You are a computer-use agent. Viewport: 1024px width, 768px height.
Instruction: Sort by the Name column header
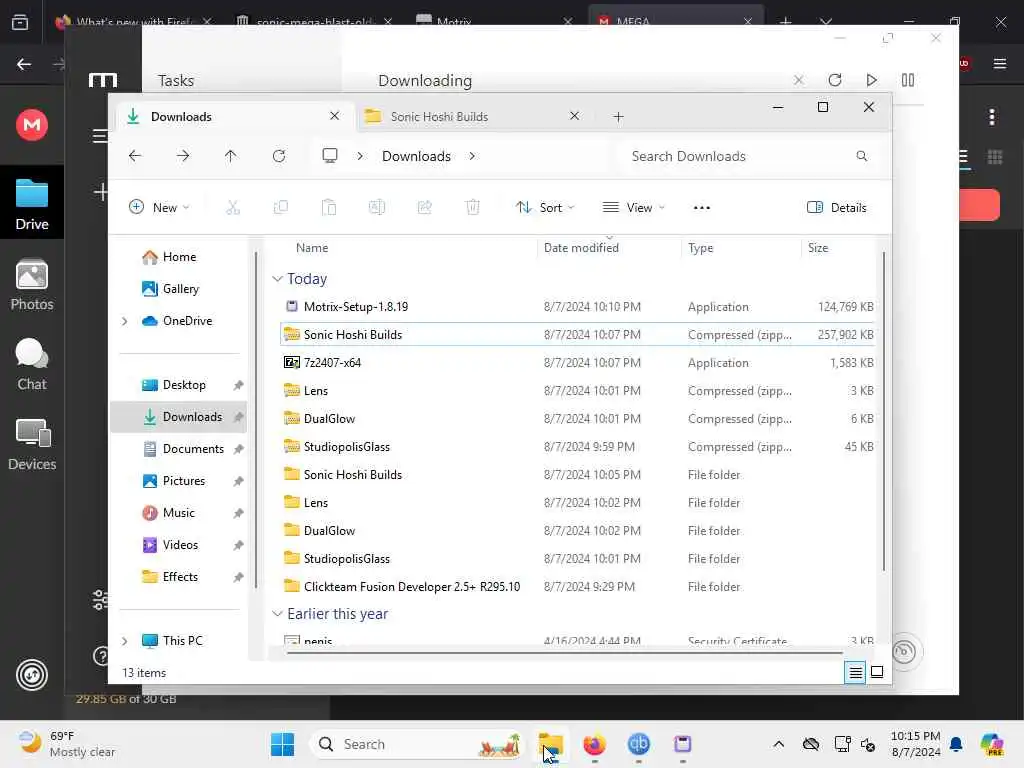(312, 248)
